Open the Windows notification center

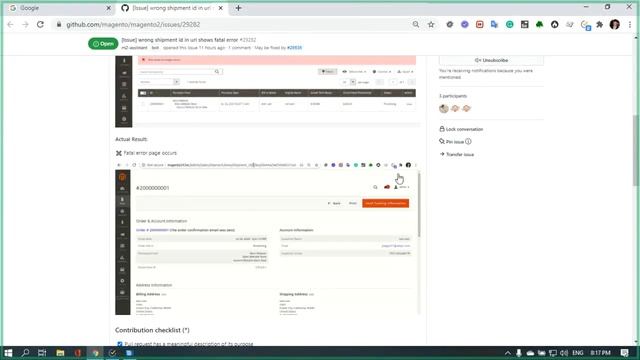pyautogui.click(x=624, y=353)
